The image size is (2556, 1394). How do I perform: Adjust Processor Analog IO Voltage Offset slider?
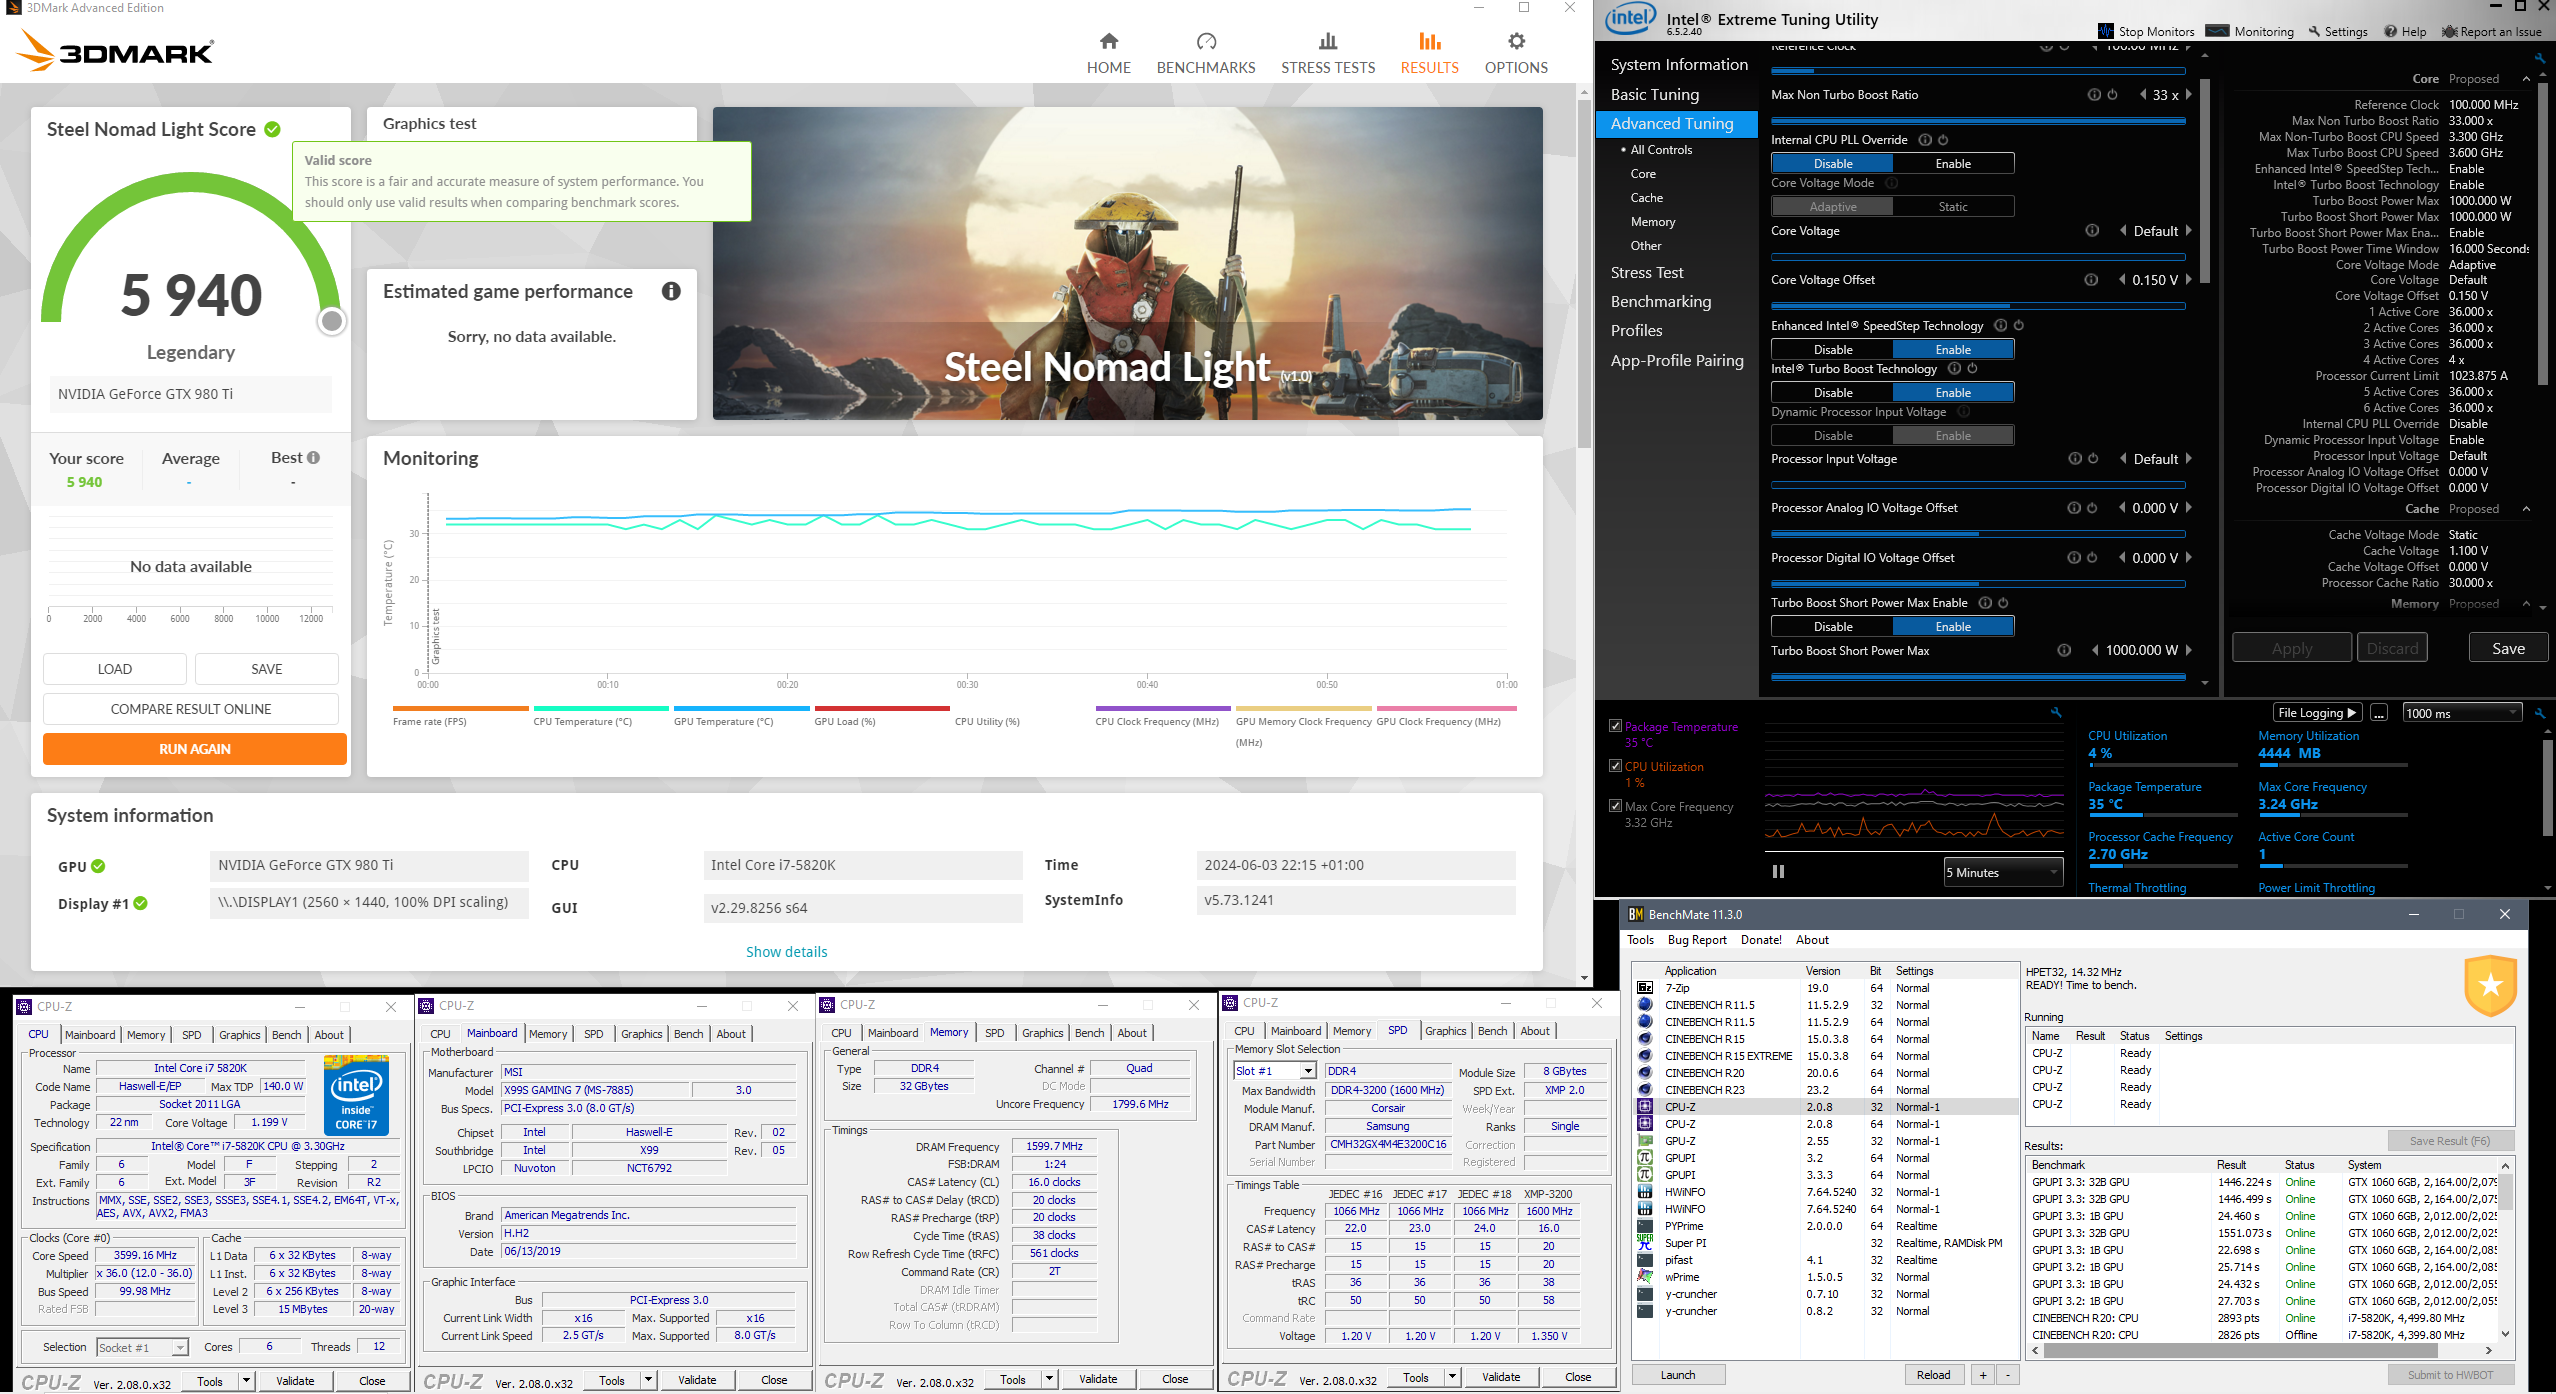[1977, 534]
